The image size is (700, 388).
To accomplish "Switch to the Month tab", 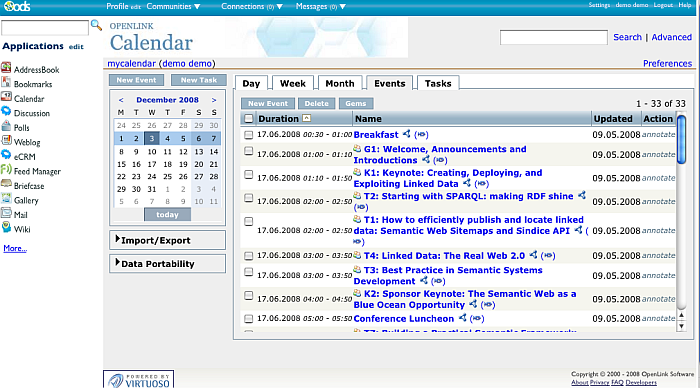I will [340, 83].
